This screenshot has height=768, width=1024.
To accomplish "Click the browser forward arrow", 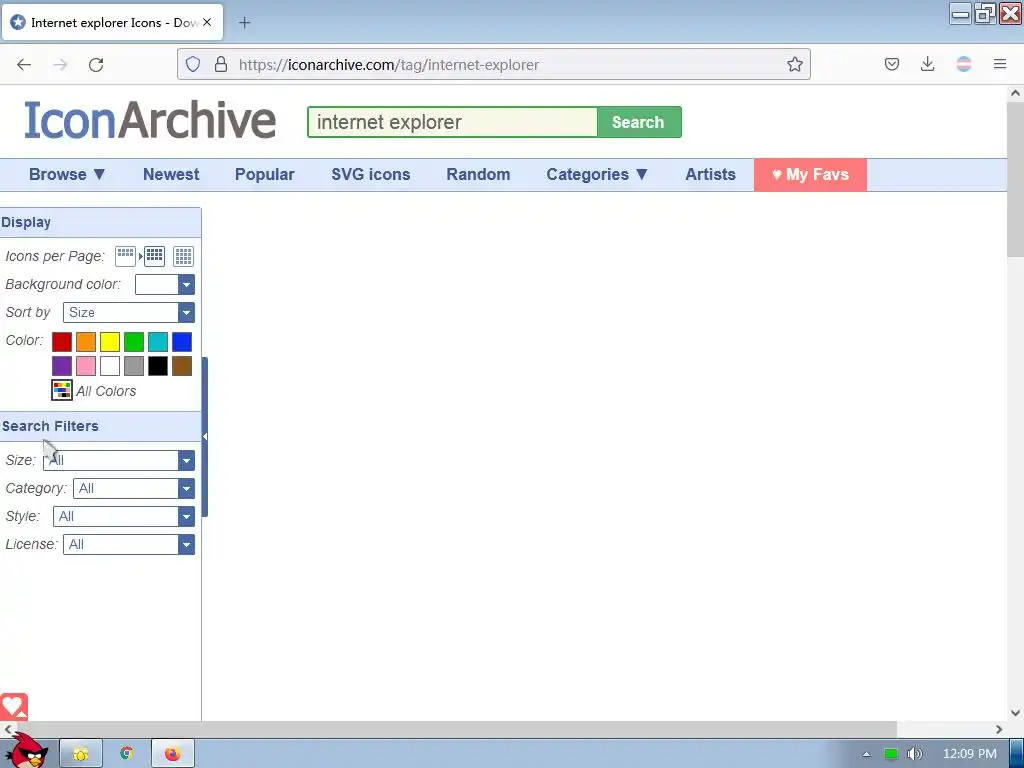I will pos(60,65).
